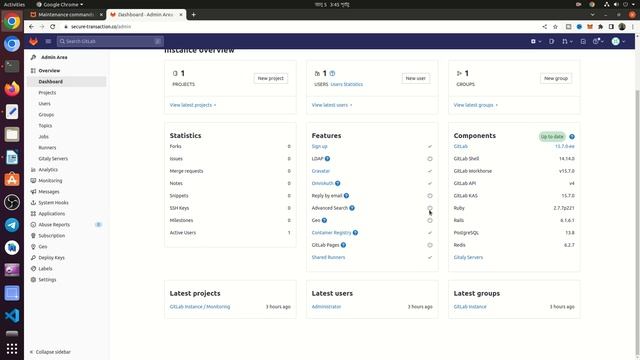The width and height of the screenshot is (640, 360).
Task: Open the Sign up feature link
Action: (x=320, y=147)
